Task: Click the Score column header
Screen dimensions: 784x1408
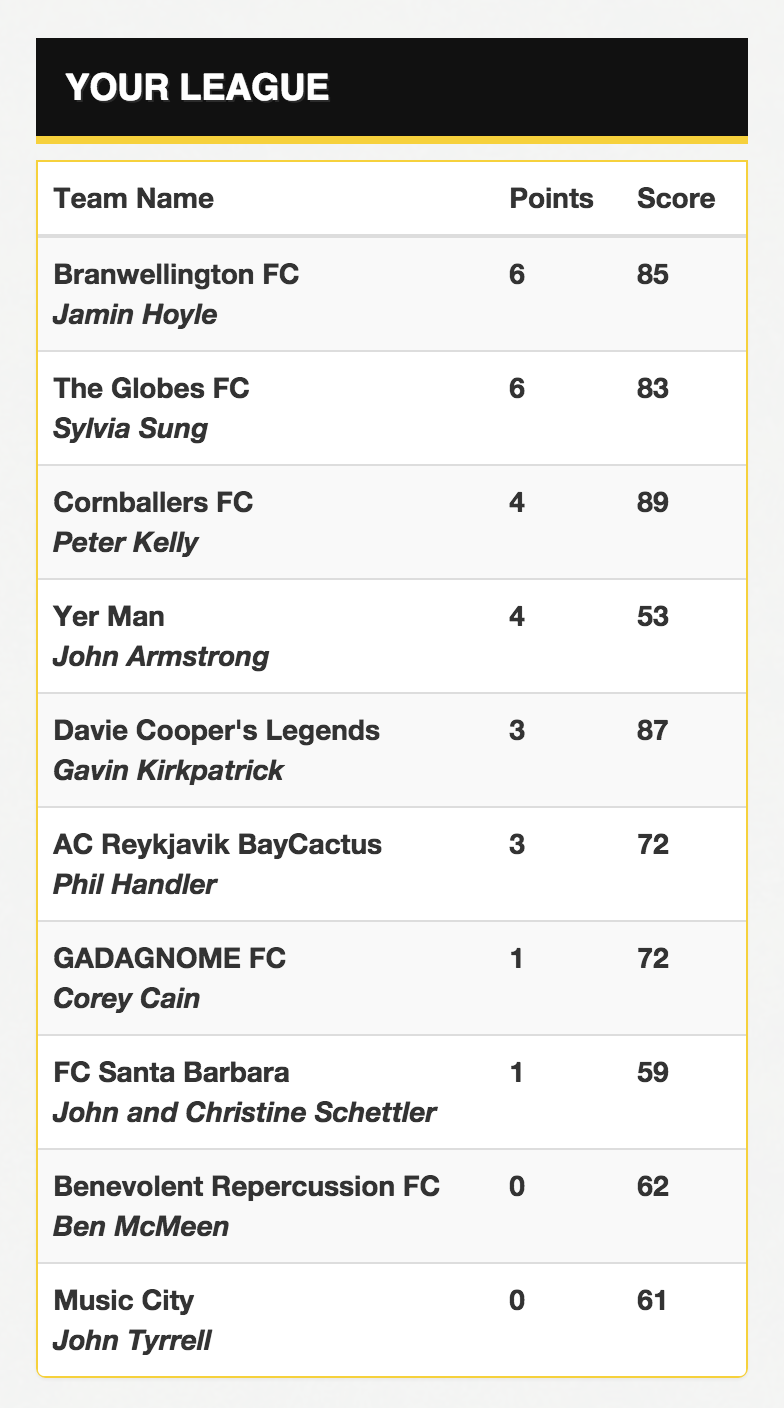Action: pos(676,198)
